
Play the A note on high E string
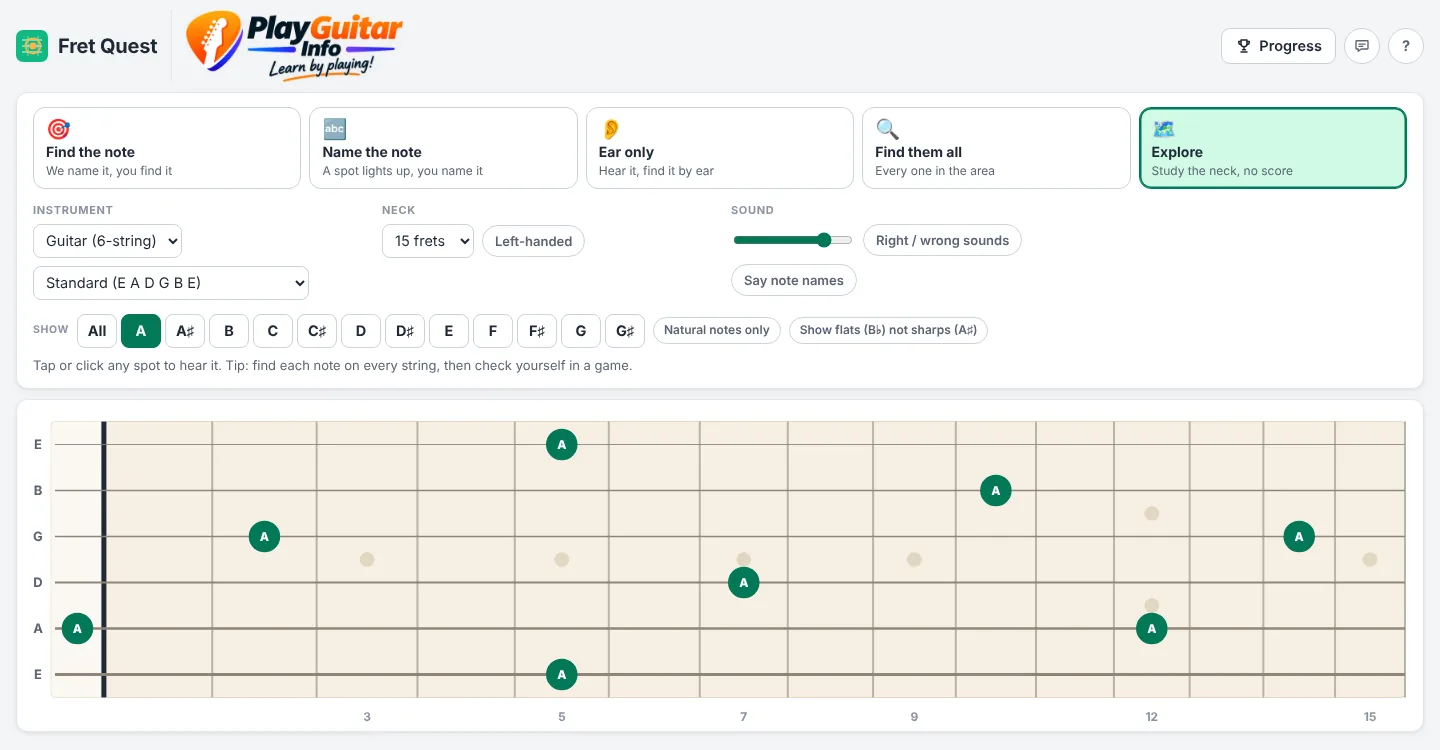pyautogui.click(x=562, y=444)
